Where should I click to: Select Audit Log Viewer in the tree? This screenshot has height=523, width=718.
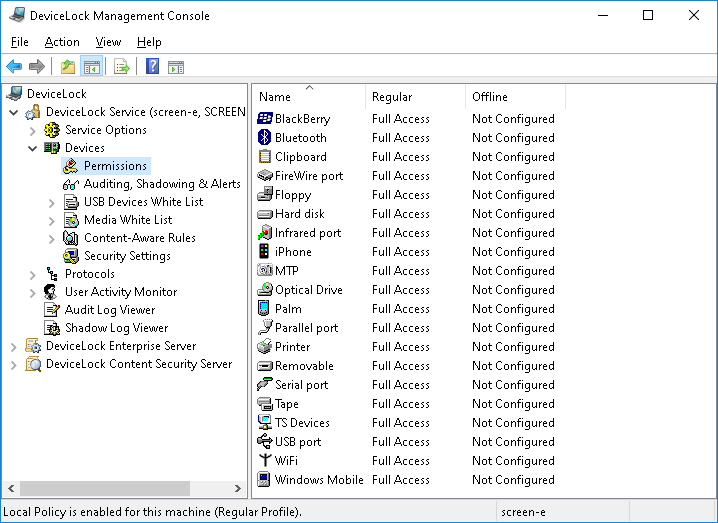(x=109, y=310)
